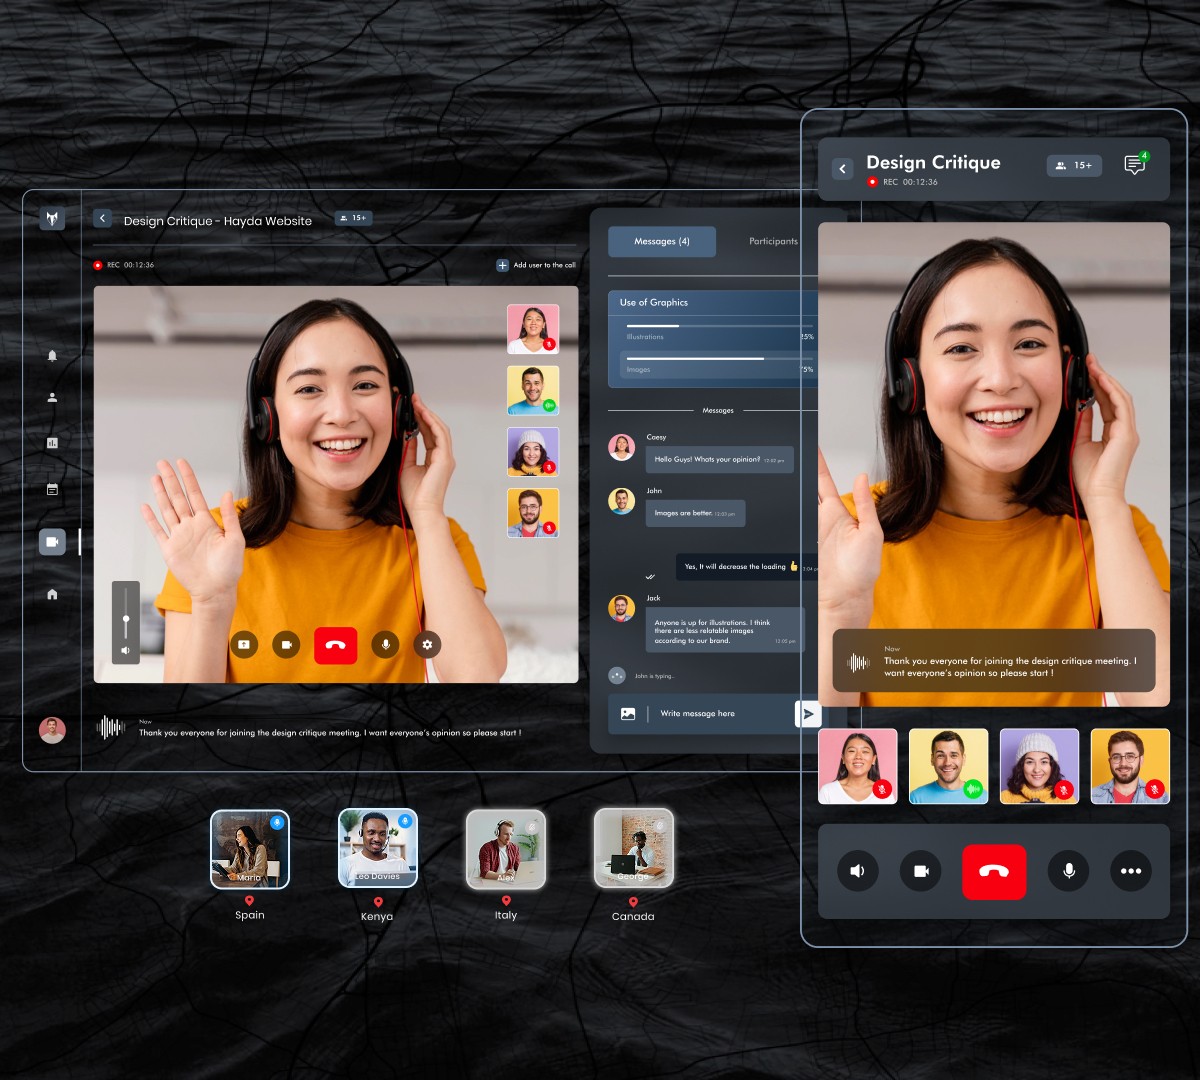Click the message "Yes, It will decrease the loading"
The width and height of the screenshot is (1200, 1080).
pyautogui.click(x=748, y=566)
